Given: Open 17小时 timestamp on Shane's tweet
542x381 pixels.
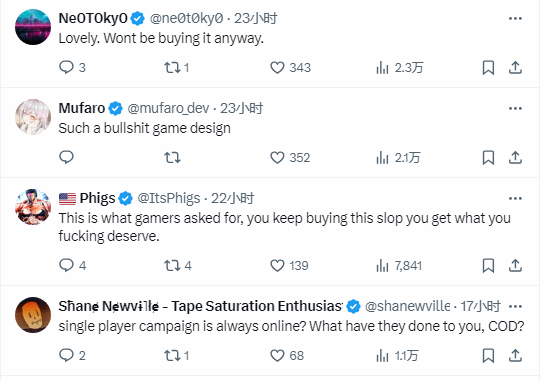Looking at the screenshot, I should (480, 306).
